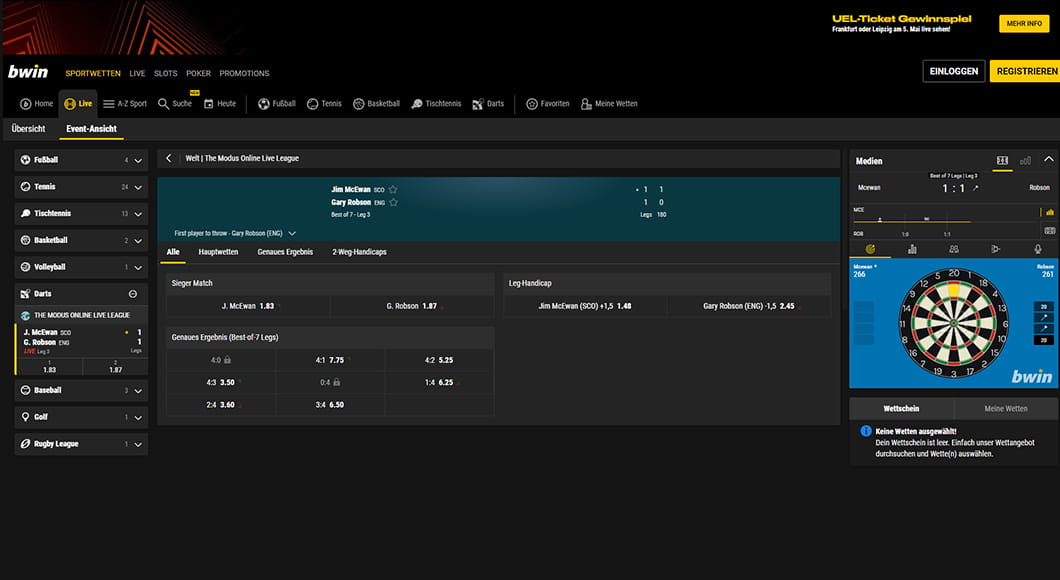Open Suche search magnifier
Screen dimensions: 1060x580
164,104
